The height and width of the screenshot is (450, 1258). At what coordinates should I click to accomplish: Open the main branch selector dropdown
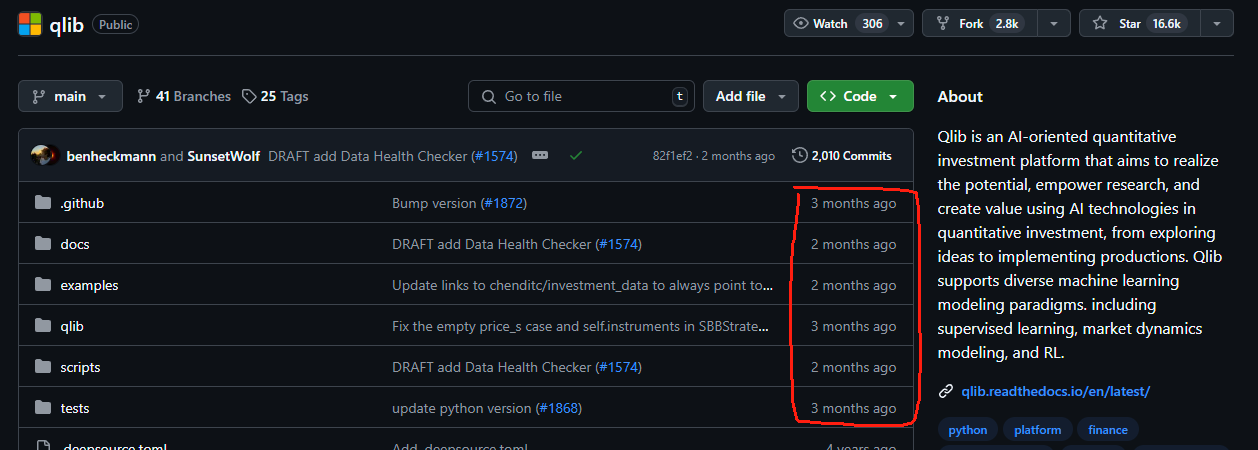[70, 96]
